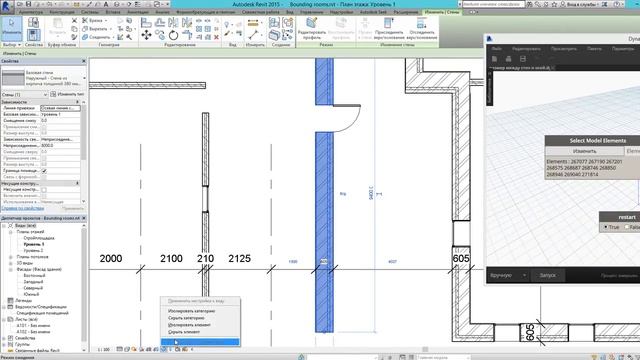Close the Properties panel with its X
Image resolution: width=640 pixels, height=360 pixels.
point(84,61)
